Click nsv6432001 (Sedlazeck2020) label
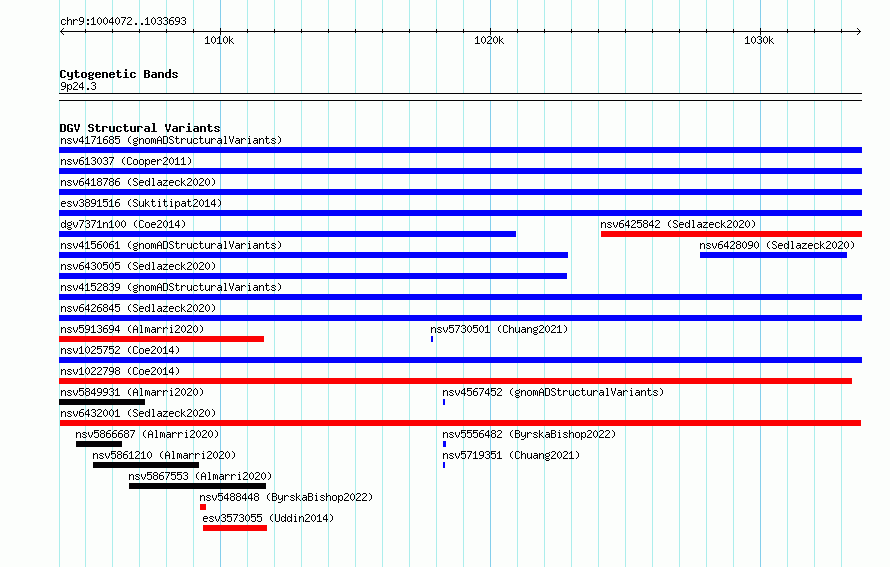Screen dimensions: 890x567 (138, 413)
